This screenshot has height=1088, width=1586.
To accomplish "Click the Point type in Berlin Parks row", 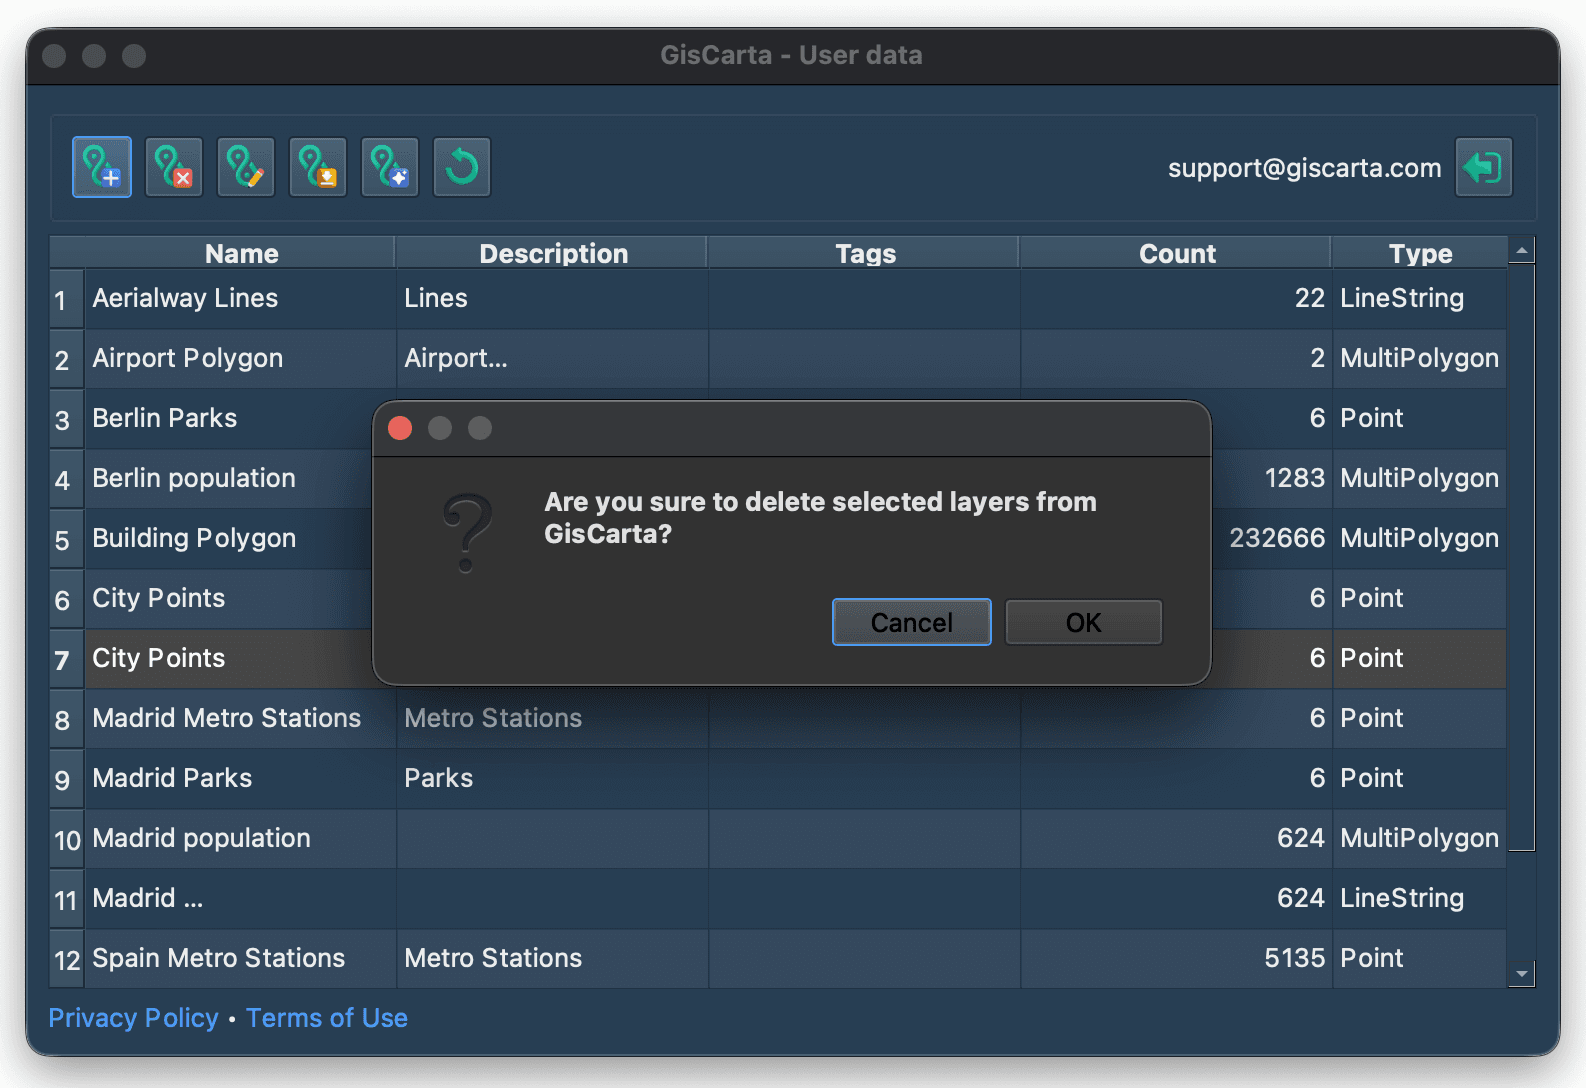I will pyautogui.click(x=1371, y=418).
